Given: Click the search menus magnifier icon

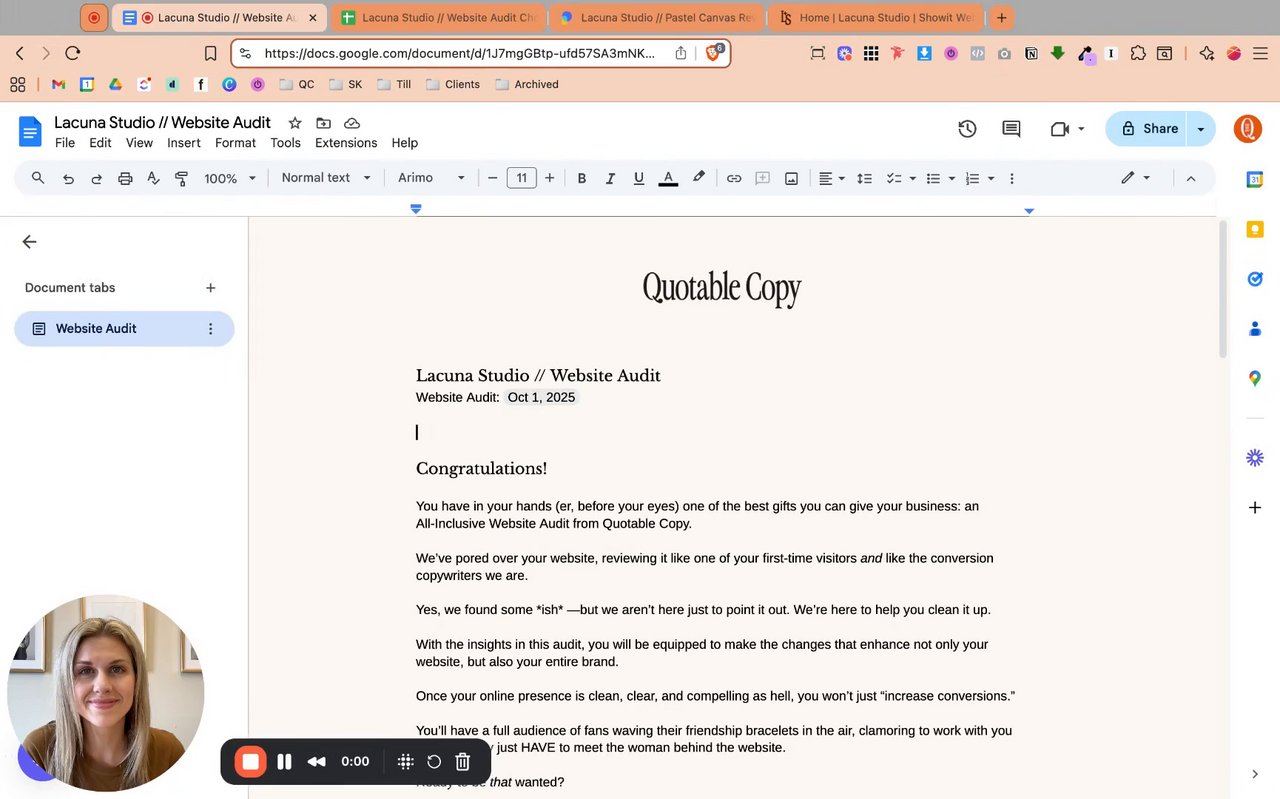Looking at the screenshot, I should pyautogui.click(x=38, y=178).
